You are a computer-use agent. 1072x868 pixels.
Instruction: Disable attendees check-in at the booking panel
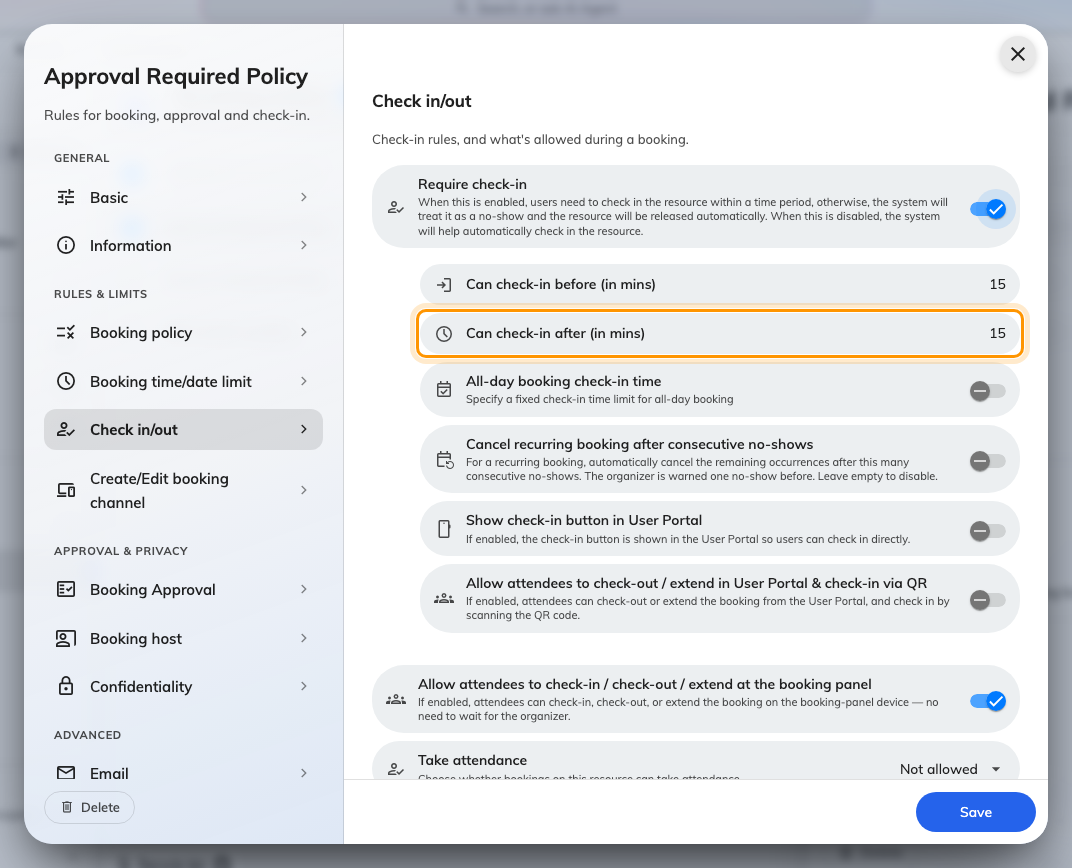tap(988, 701)
